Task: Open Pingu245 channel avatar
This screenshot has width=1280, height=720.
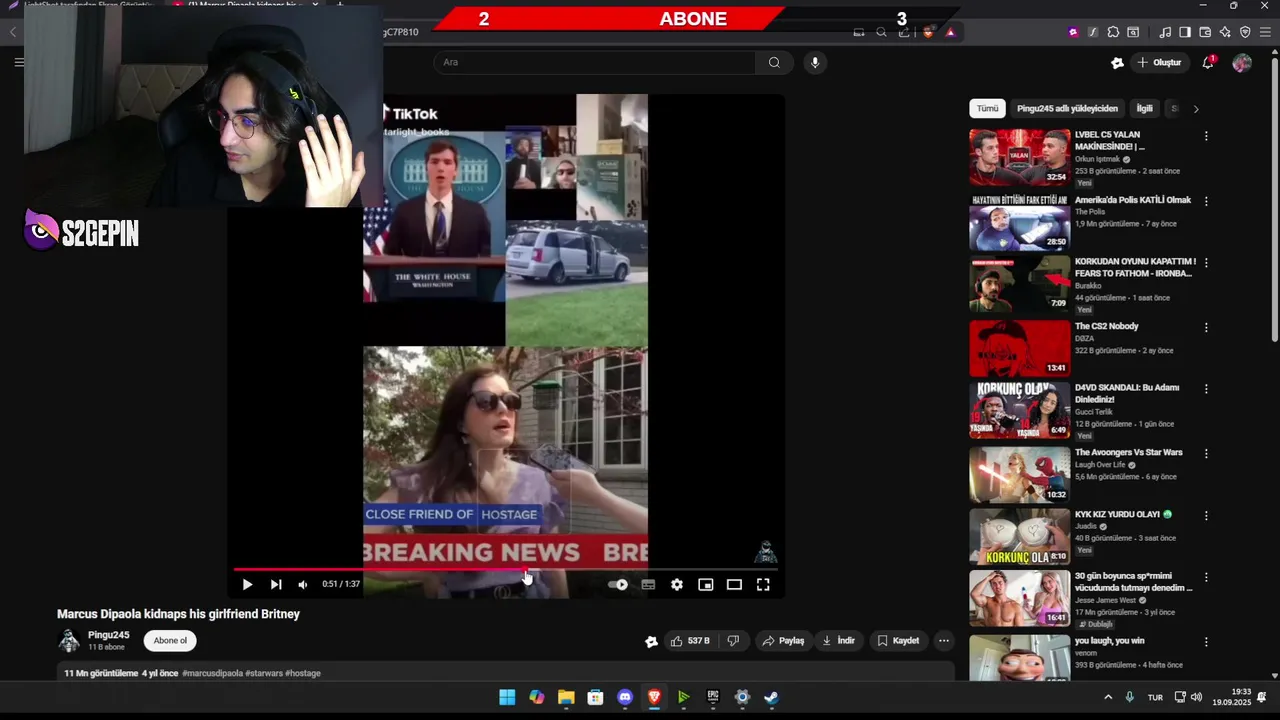Action: [69, 641]
